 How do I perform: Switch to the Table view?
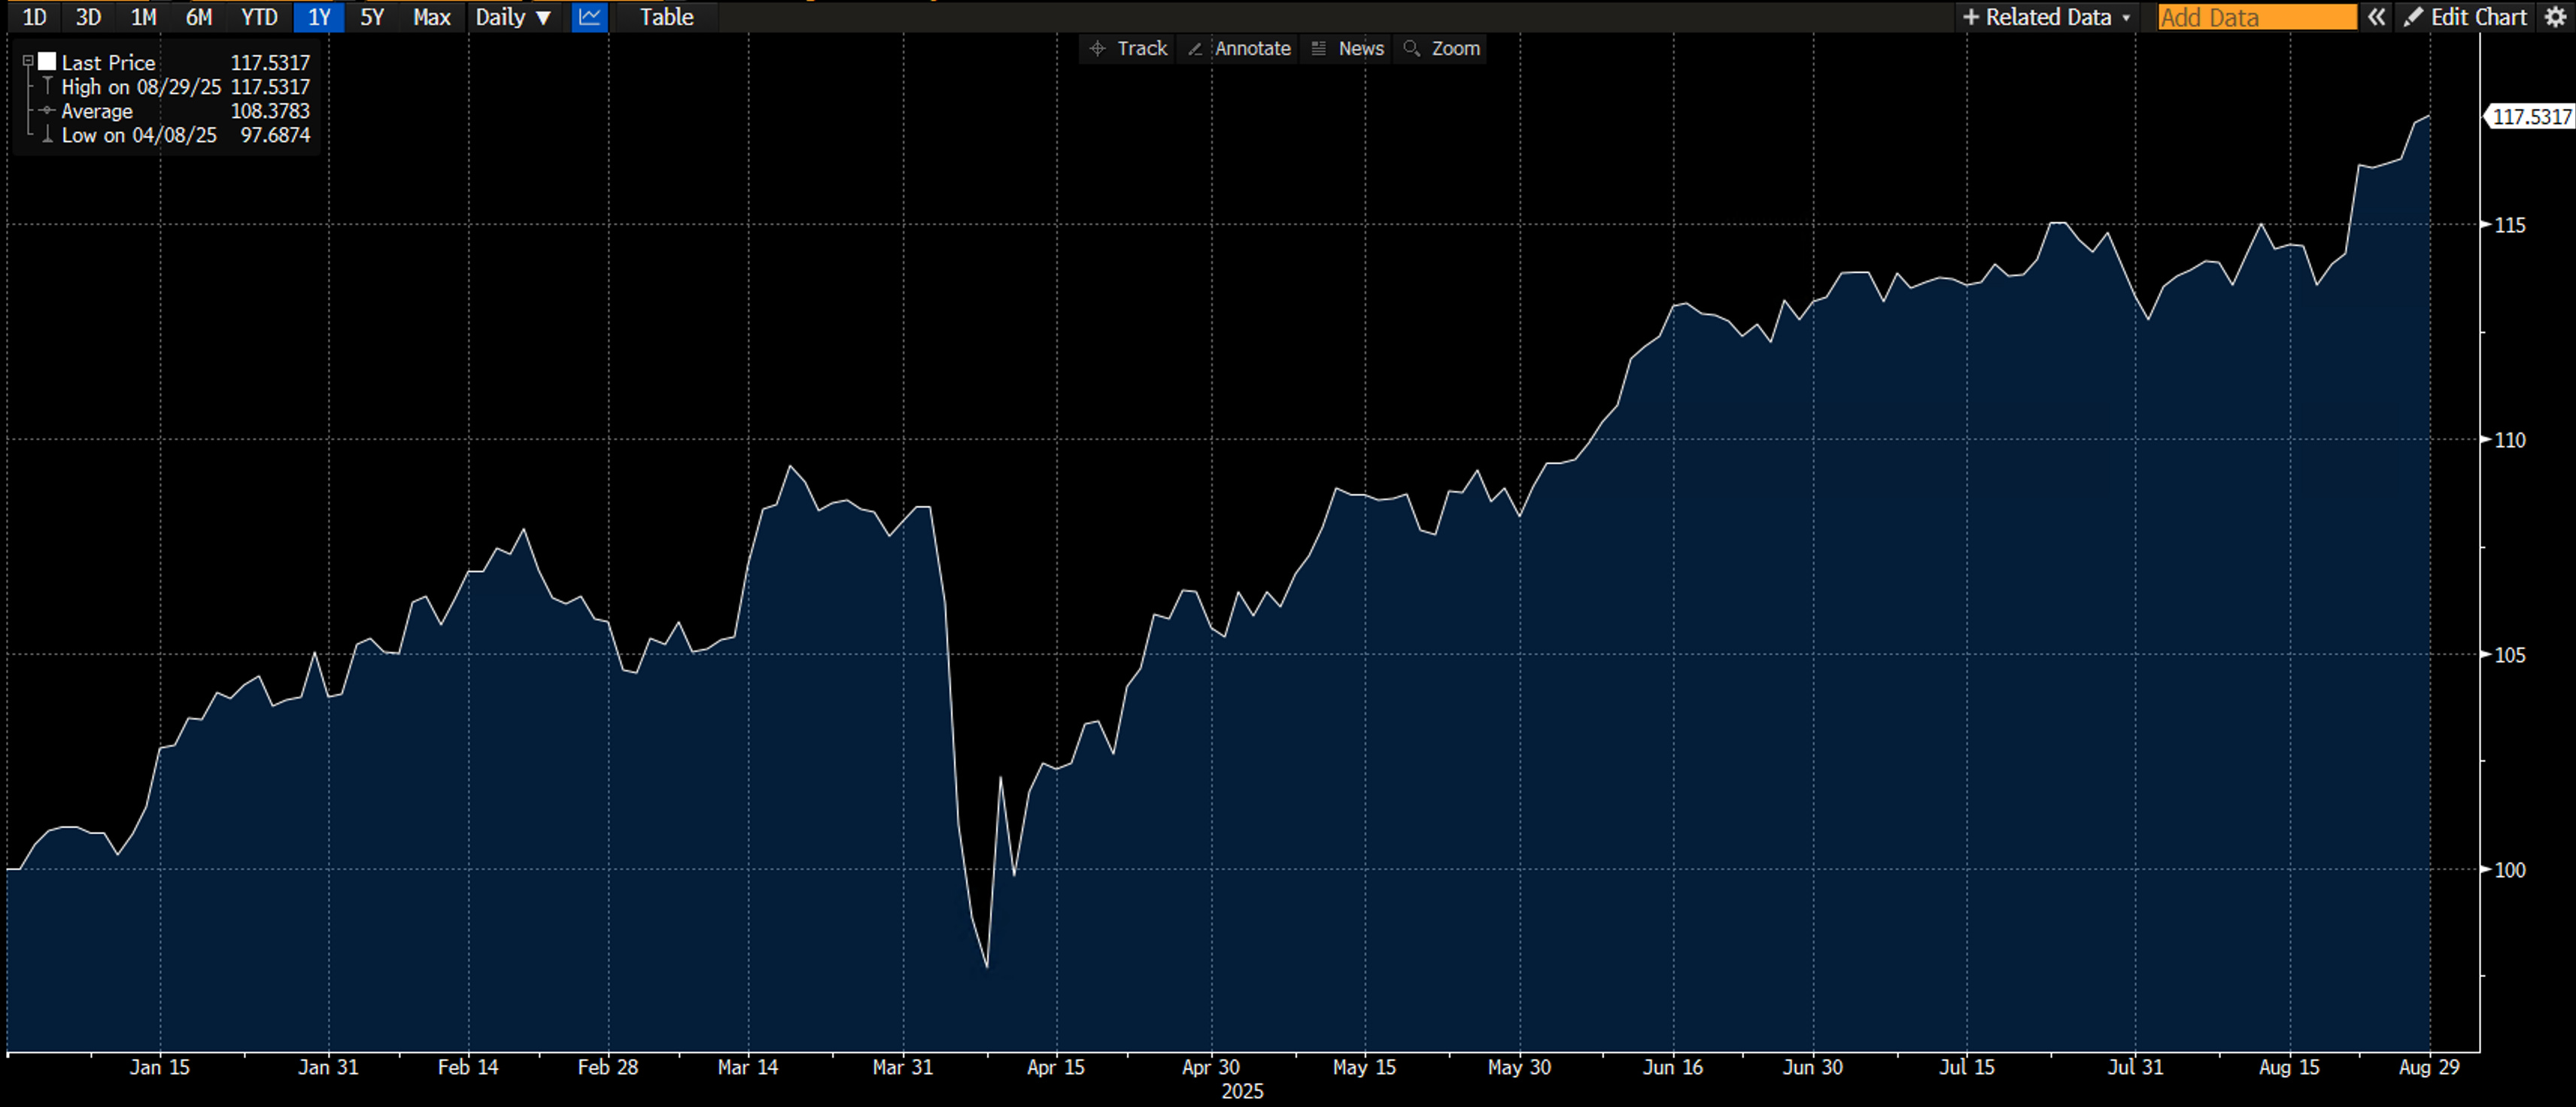point(666,17)
